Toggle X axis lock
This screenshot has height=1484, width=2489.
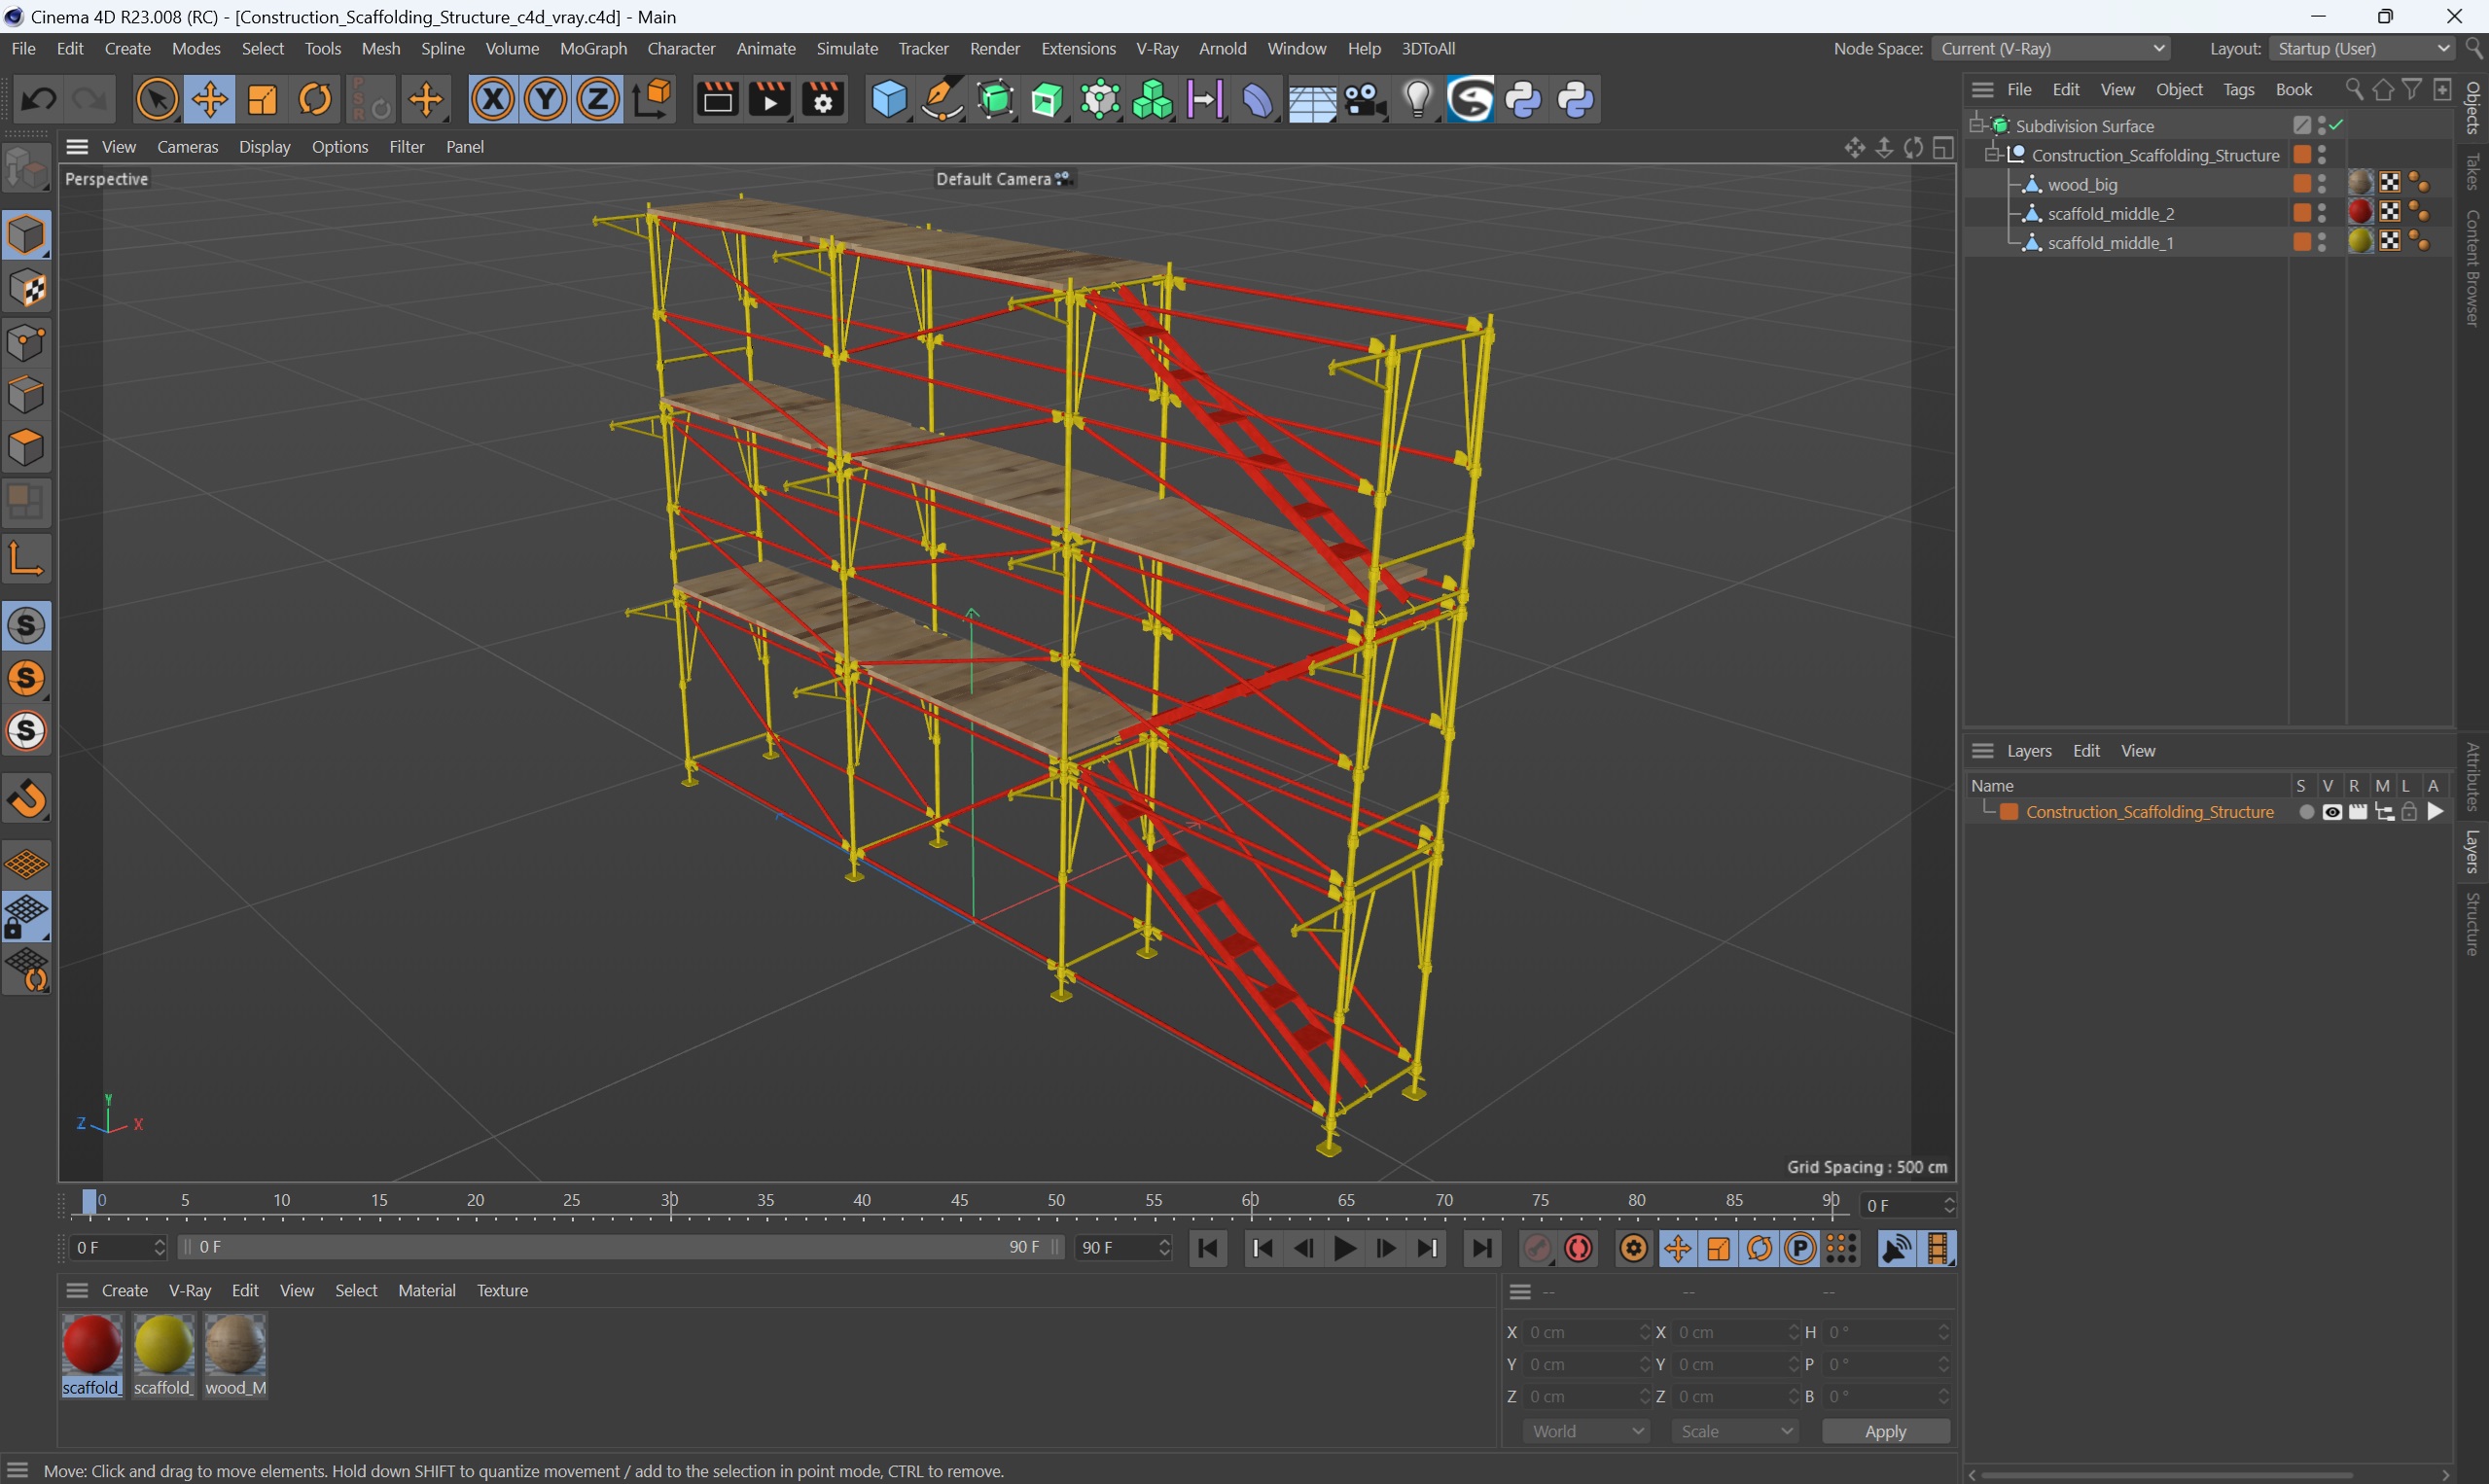click(493, 100)
